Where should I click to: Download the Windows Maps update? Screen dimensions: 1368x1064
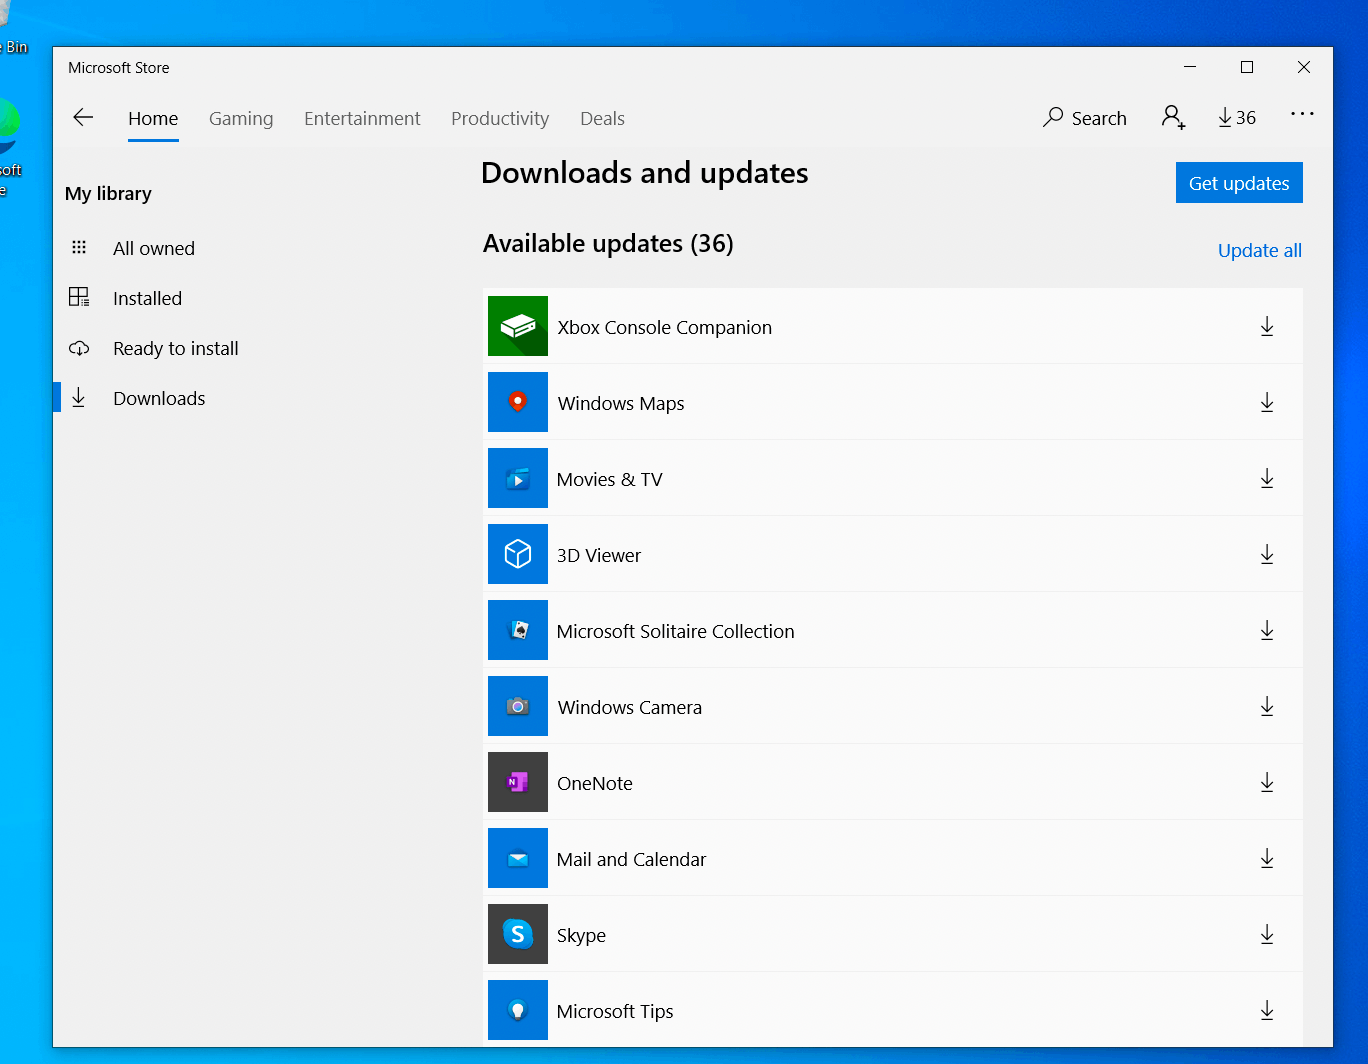1267,403
